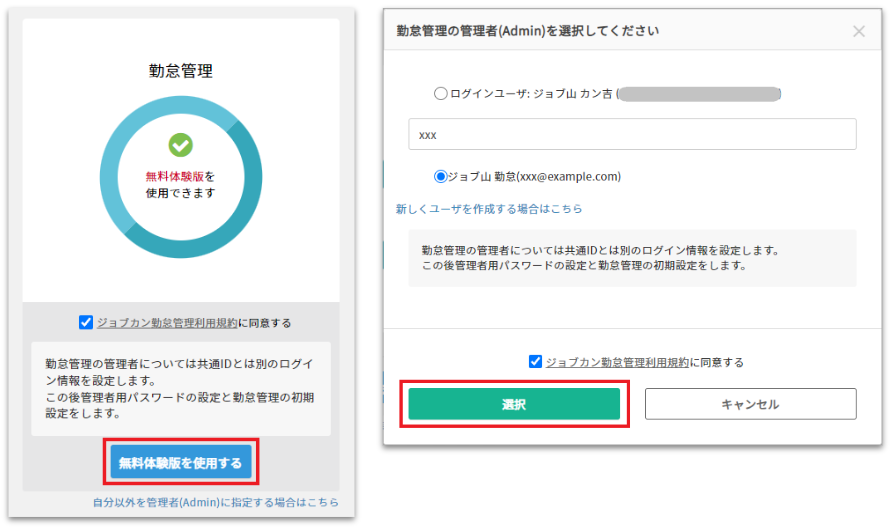The width and height of the screenshot is (893, 530).
Task: Click the admin login info note in the left card
Action: (x=180, y=389)
